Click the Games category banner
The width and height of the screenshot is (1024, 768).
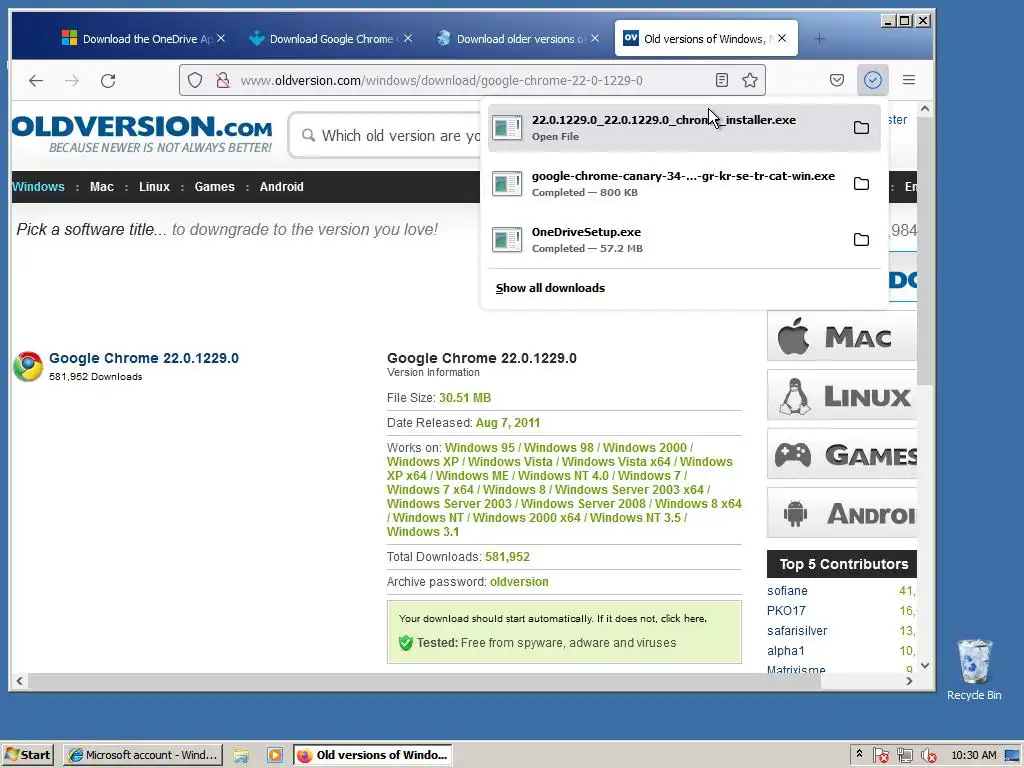[x=842, y=455]
